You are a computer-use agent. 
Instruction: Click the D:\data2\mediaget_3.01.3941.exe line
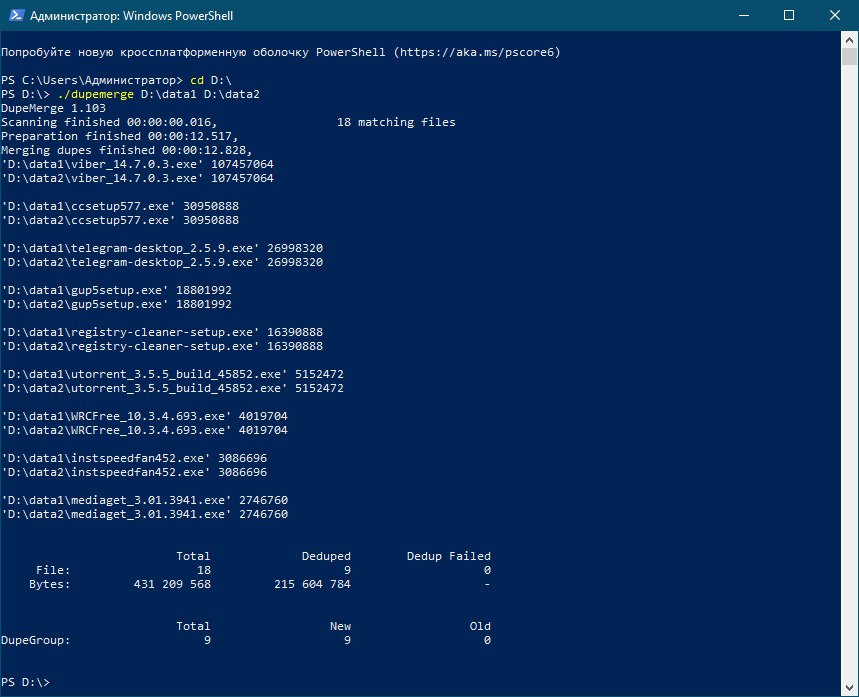(x=145, y=514)
